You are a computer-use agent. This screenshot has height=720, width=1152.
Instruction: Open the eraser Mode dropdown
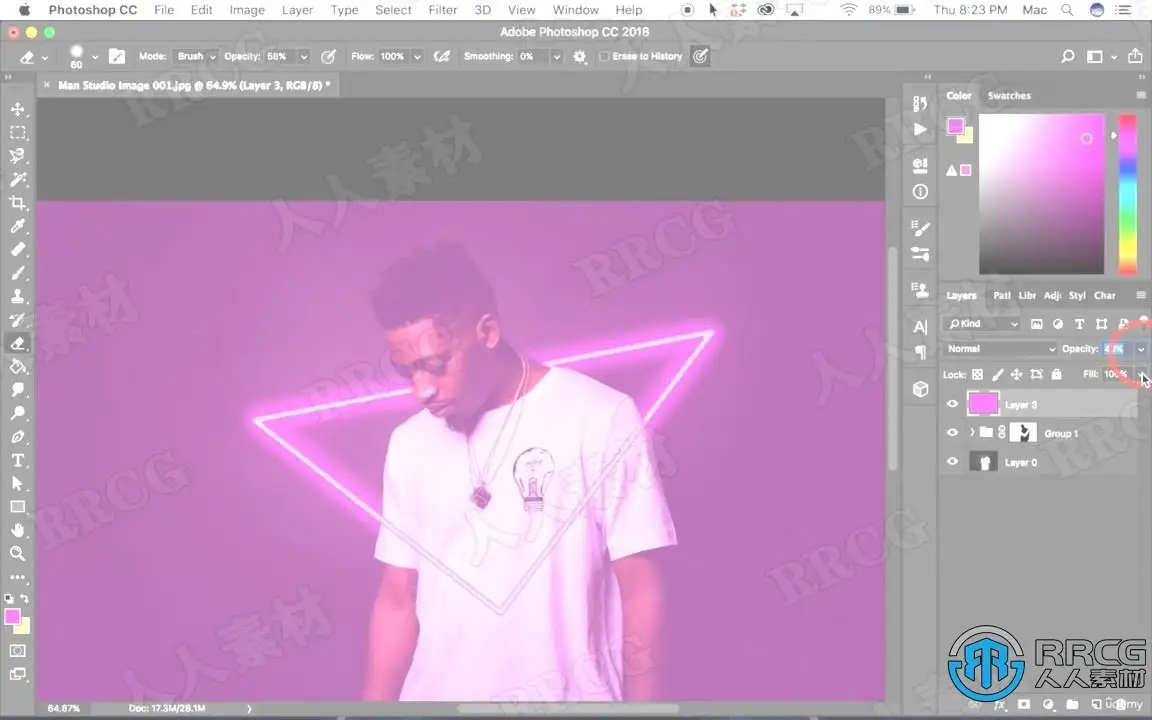(195, 57)
